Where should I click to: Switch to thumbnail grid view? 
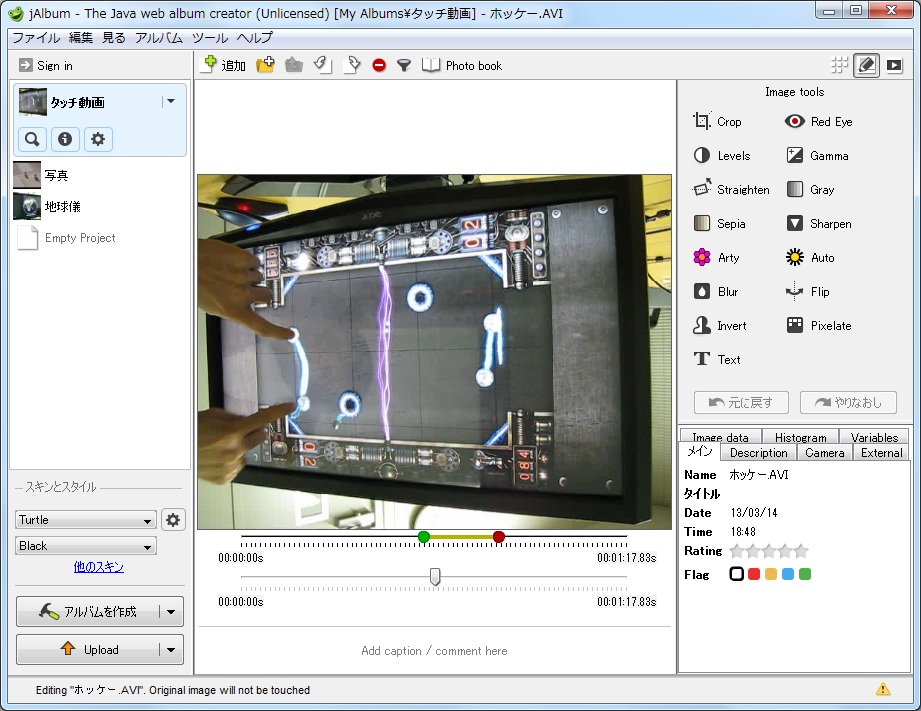click(840, 65)
